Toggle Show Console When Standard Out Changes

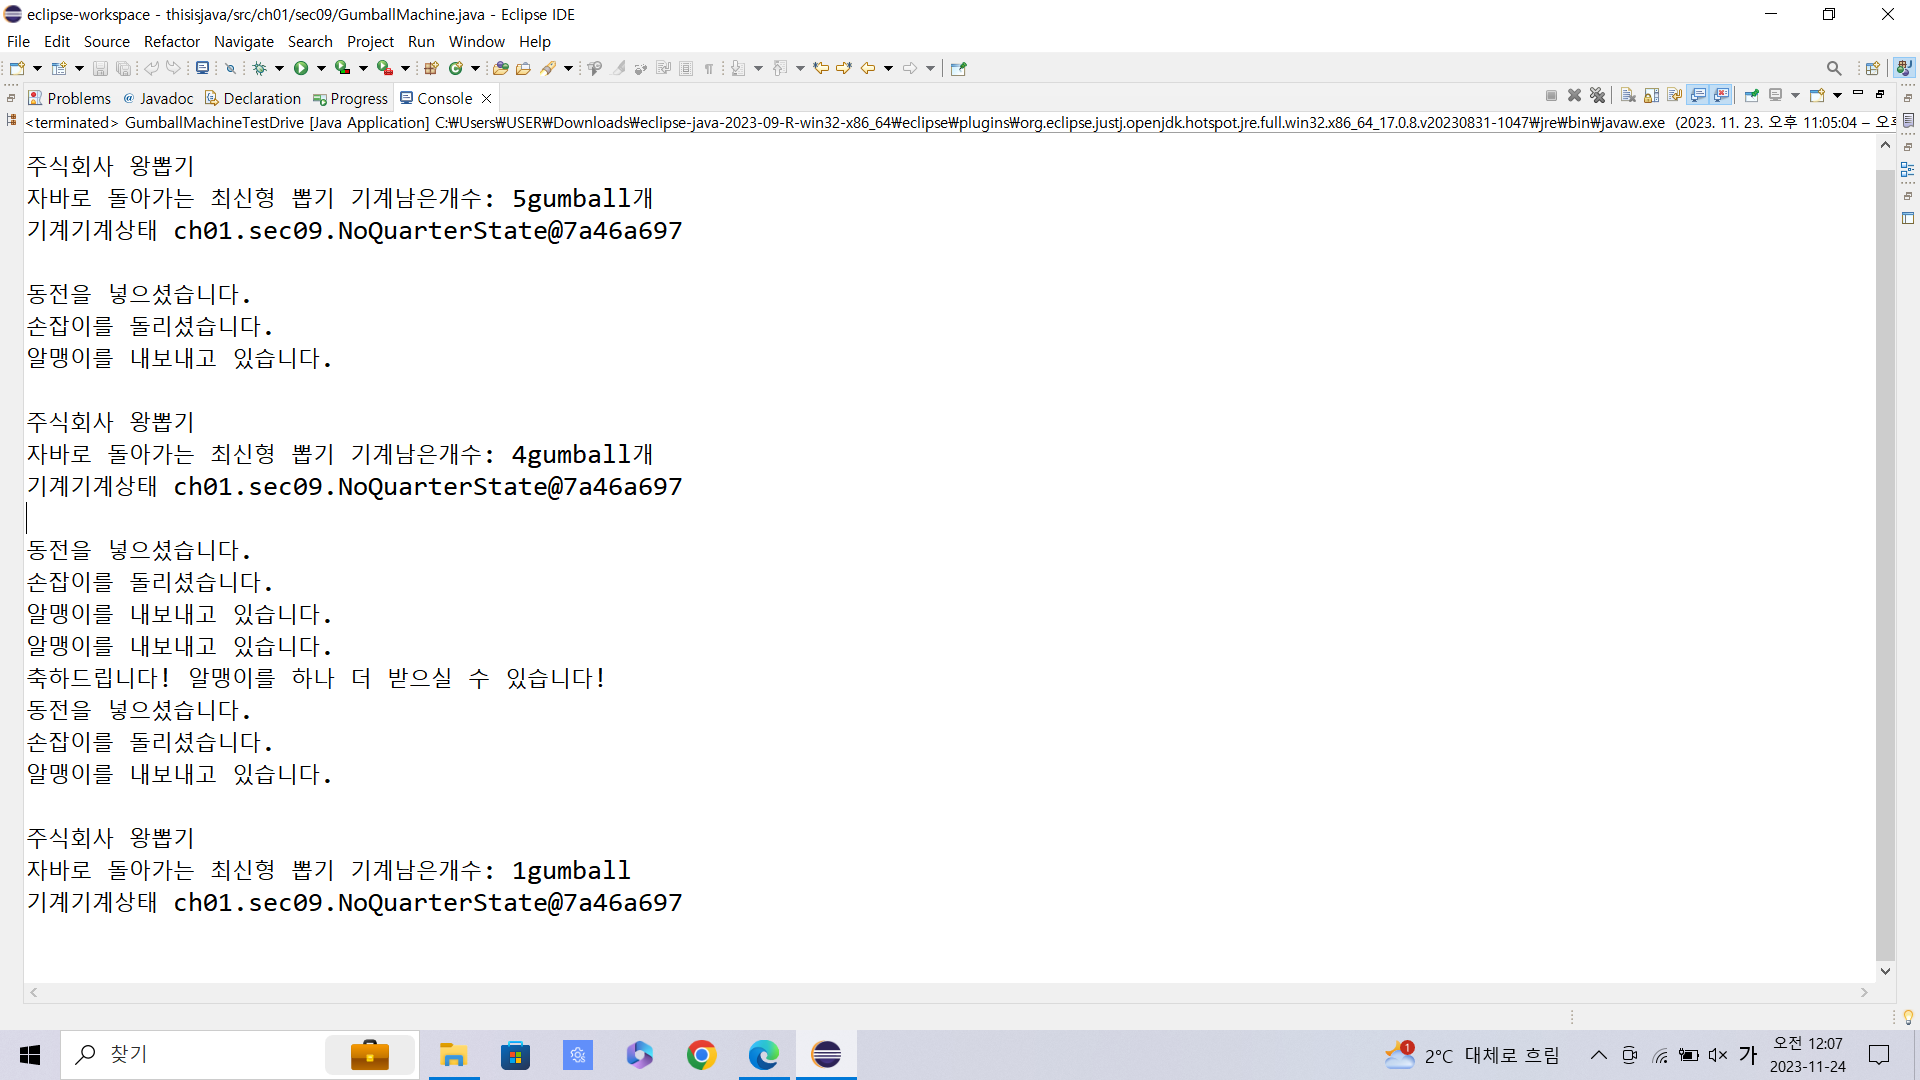point(1697,95)
